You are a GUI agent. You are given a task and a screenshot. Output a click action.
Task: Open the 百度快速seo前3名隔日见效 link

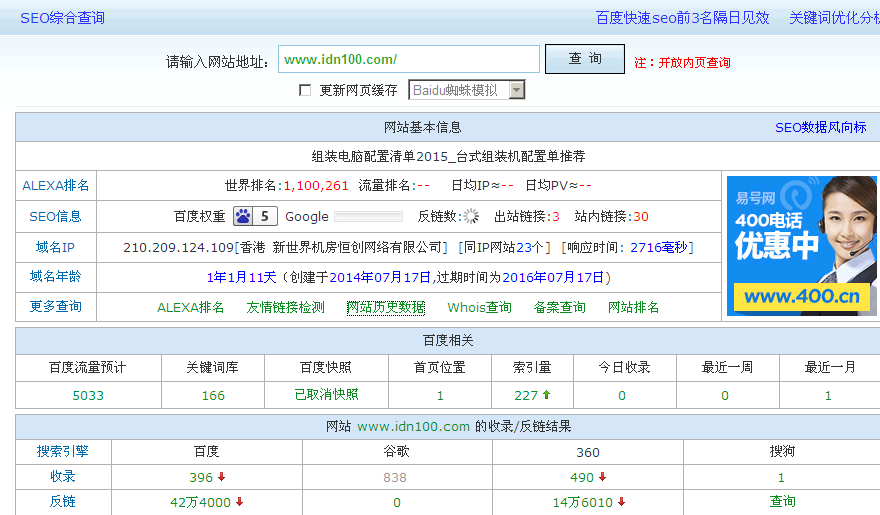[682, 18]
